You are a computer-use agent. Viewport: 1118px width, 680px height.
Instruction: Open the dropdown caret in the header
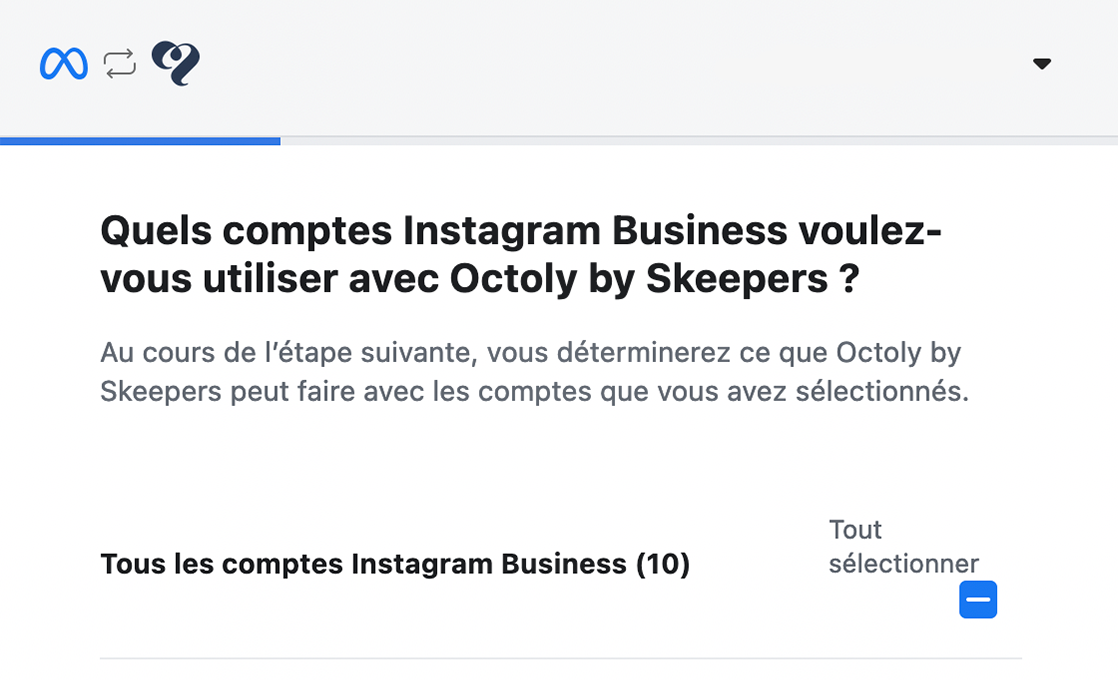pyautogui.click(x=1042, y=64)
